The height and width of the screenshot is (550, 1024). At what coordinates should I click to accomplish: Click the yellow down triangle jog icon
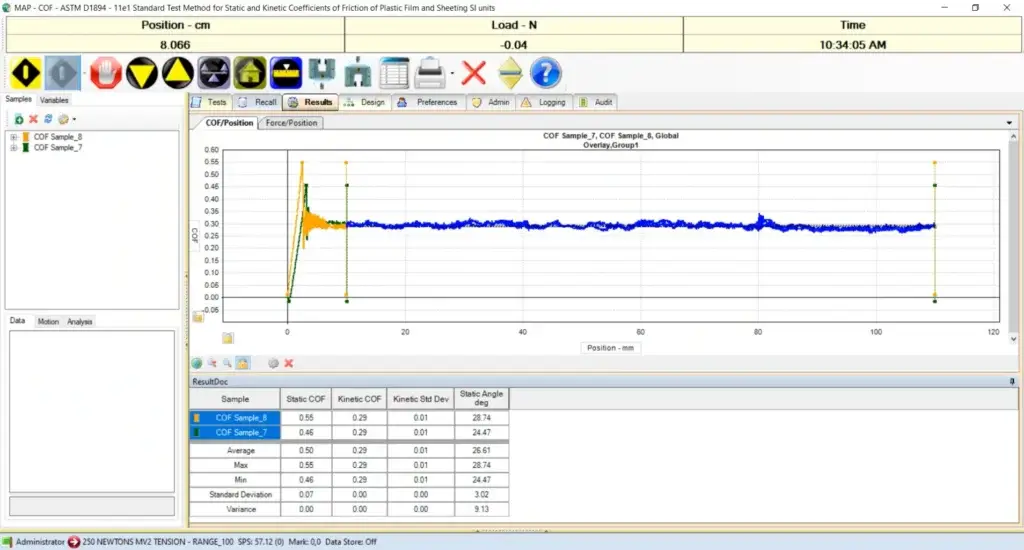pos(142,73)
